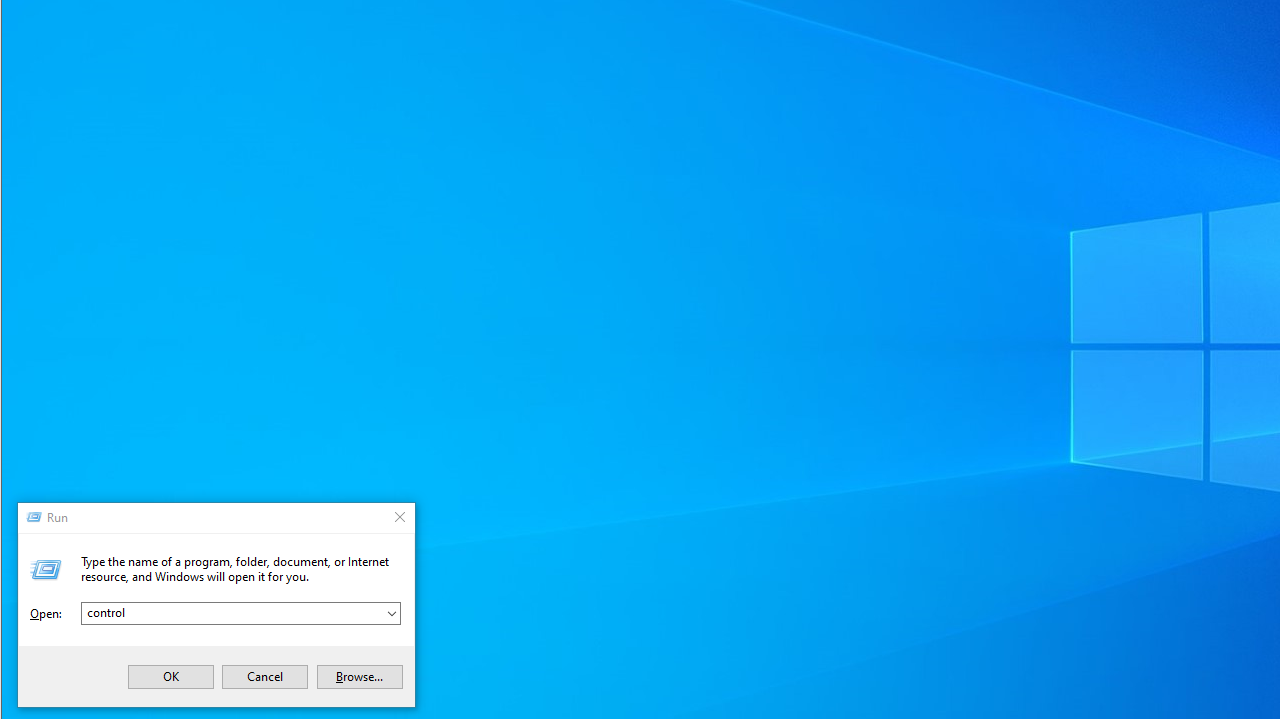This screenshot has width=1280, height=719.
Task: Close the Run dialog with the X button
Action: coord(400,517)
